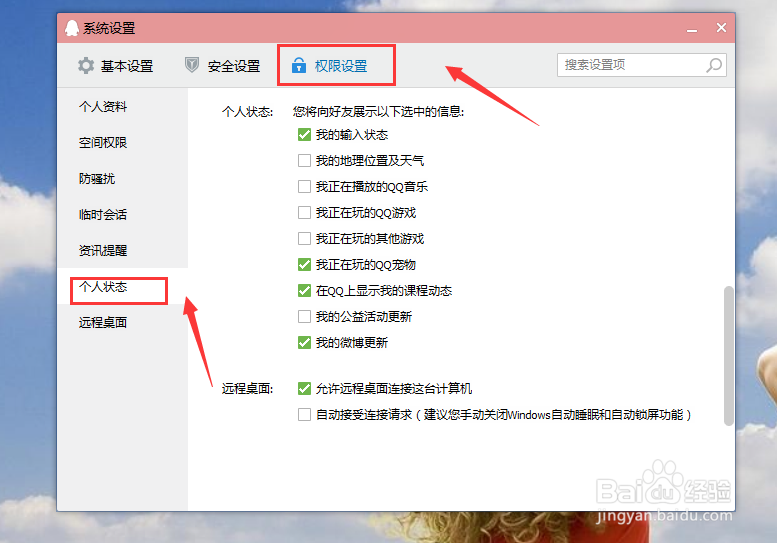This screenshot has width=777, height=543.
Task: Close the 系统设置 window
Action: point(722,28)
